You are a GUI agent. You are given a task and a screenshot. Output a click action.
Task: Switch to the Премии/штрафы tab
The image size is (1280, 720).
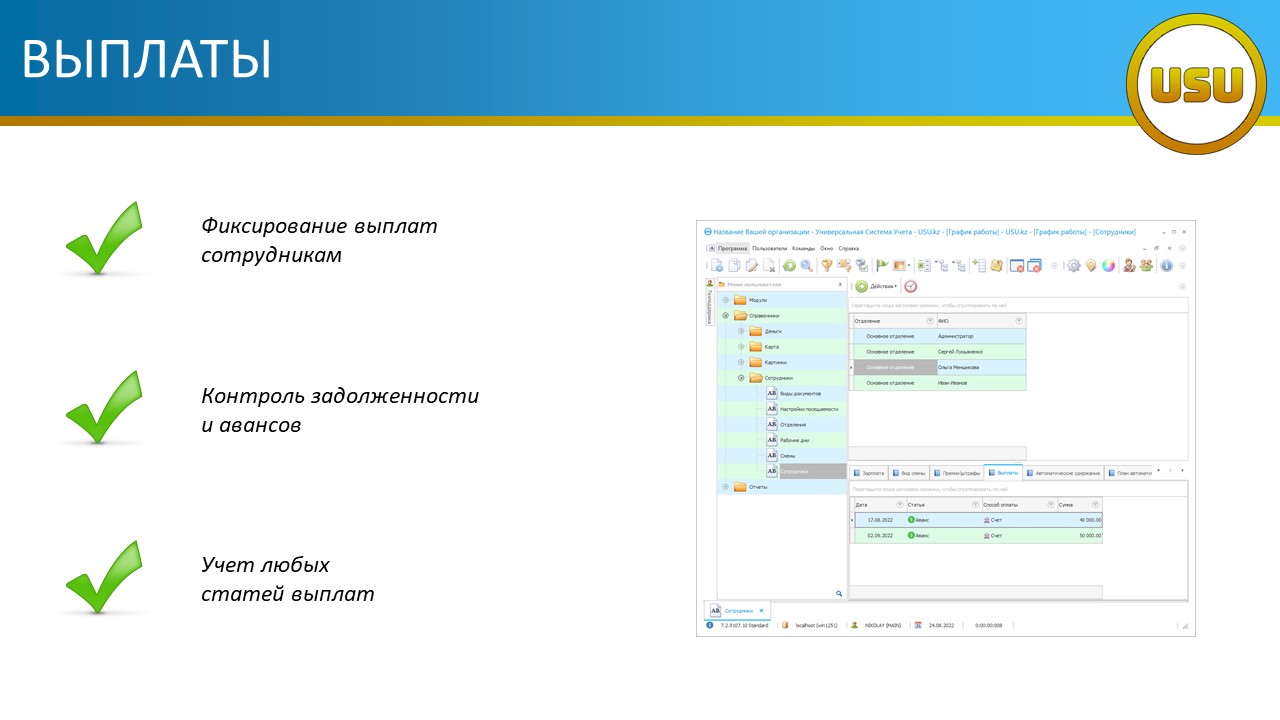(957, 473)
